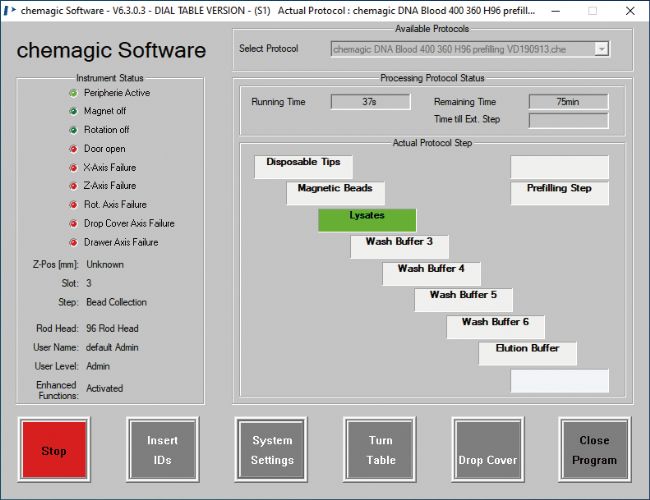Expand the Select Protocol dropdown arrow
The width and height of the screenshot is (650, 500).
pos(601,49)
